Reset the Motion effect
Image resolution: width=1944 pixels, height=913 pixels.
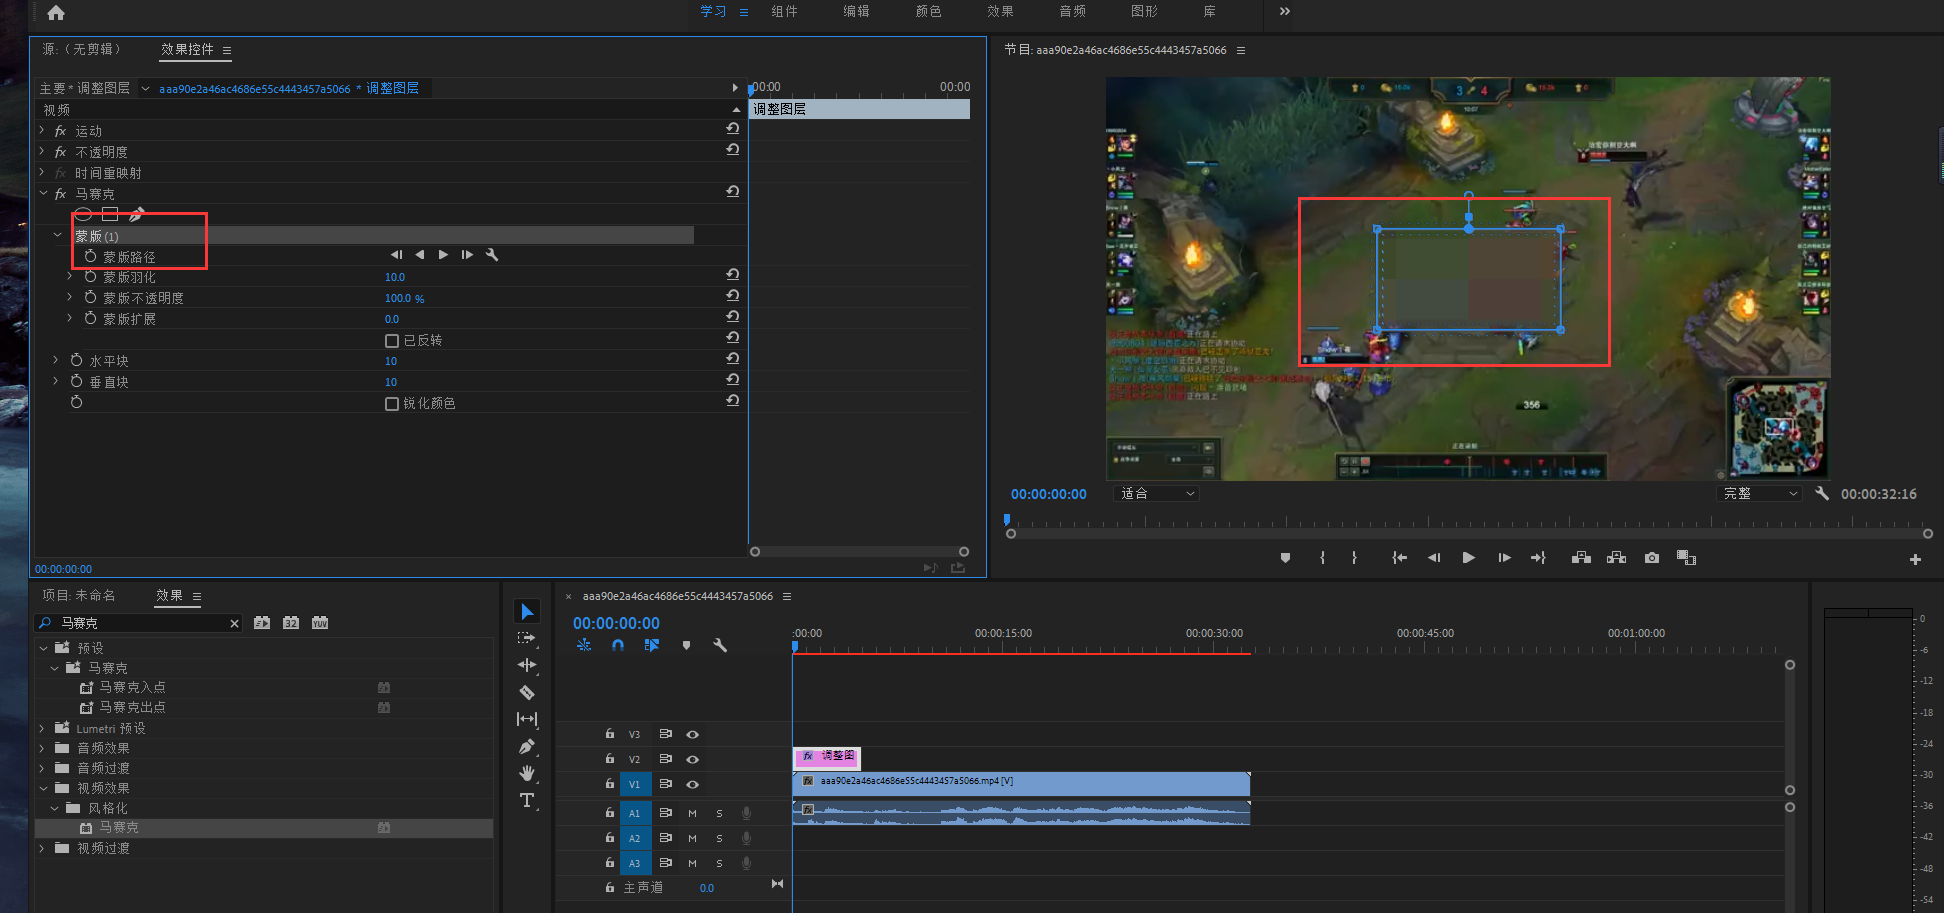[x=733, y=129]
